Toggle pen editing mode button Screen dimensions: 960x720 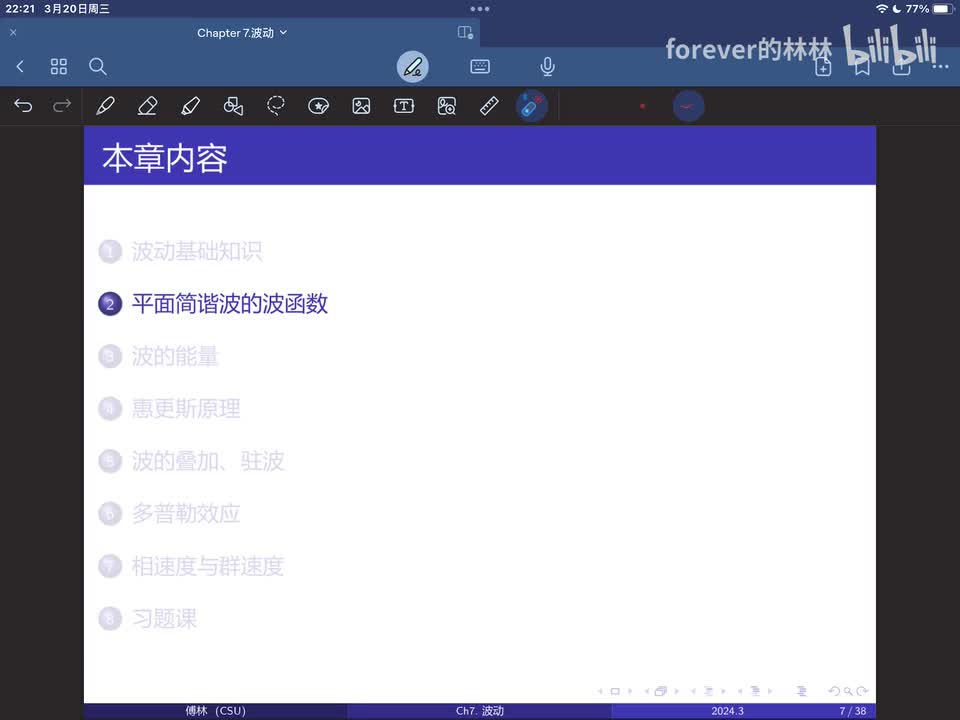[x=413, y=66]
